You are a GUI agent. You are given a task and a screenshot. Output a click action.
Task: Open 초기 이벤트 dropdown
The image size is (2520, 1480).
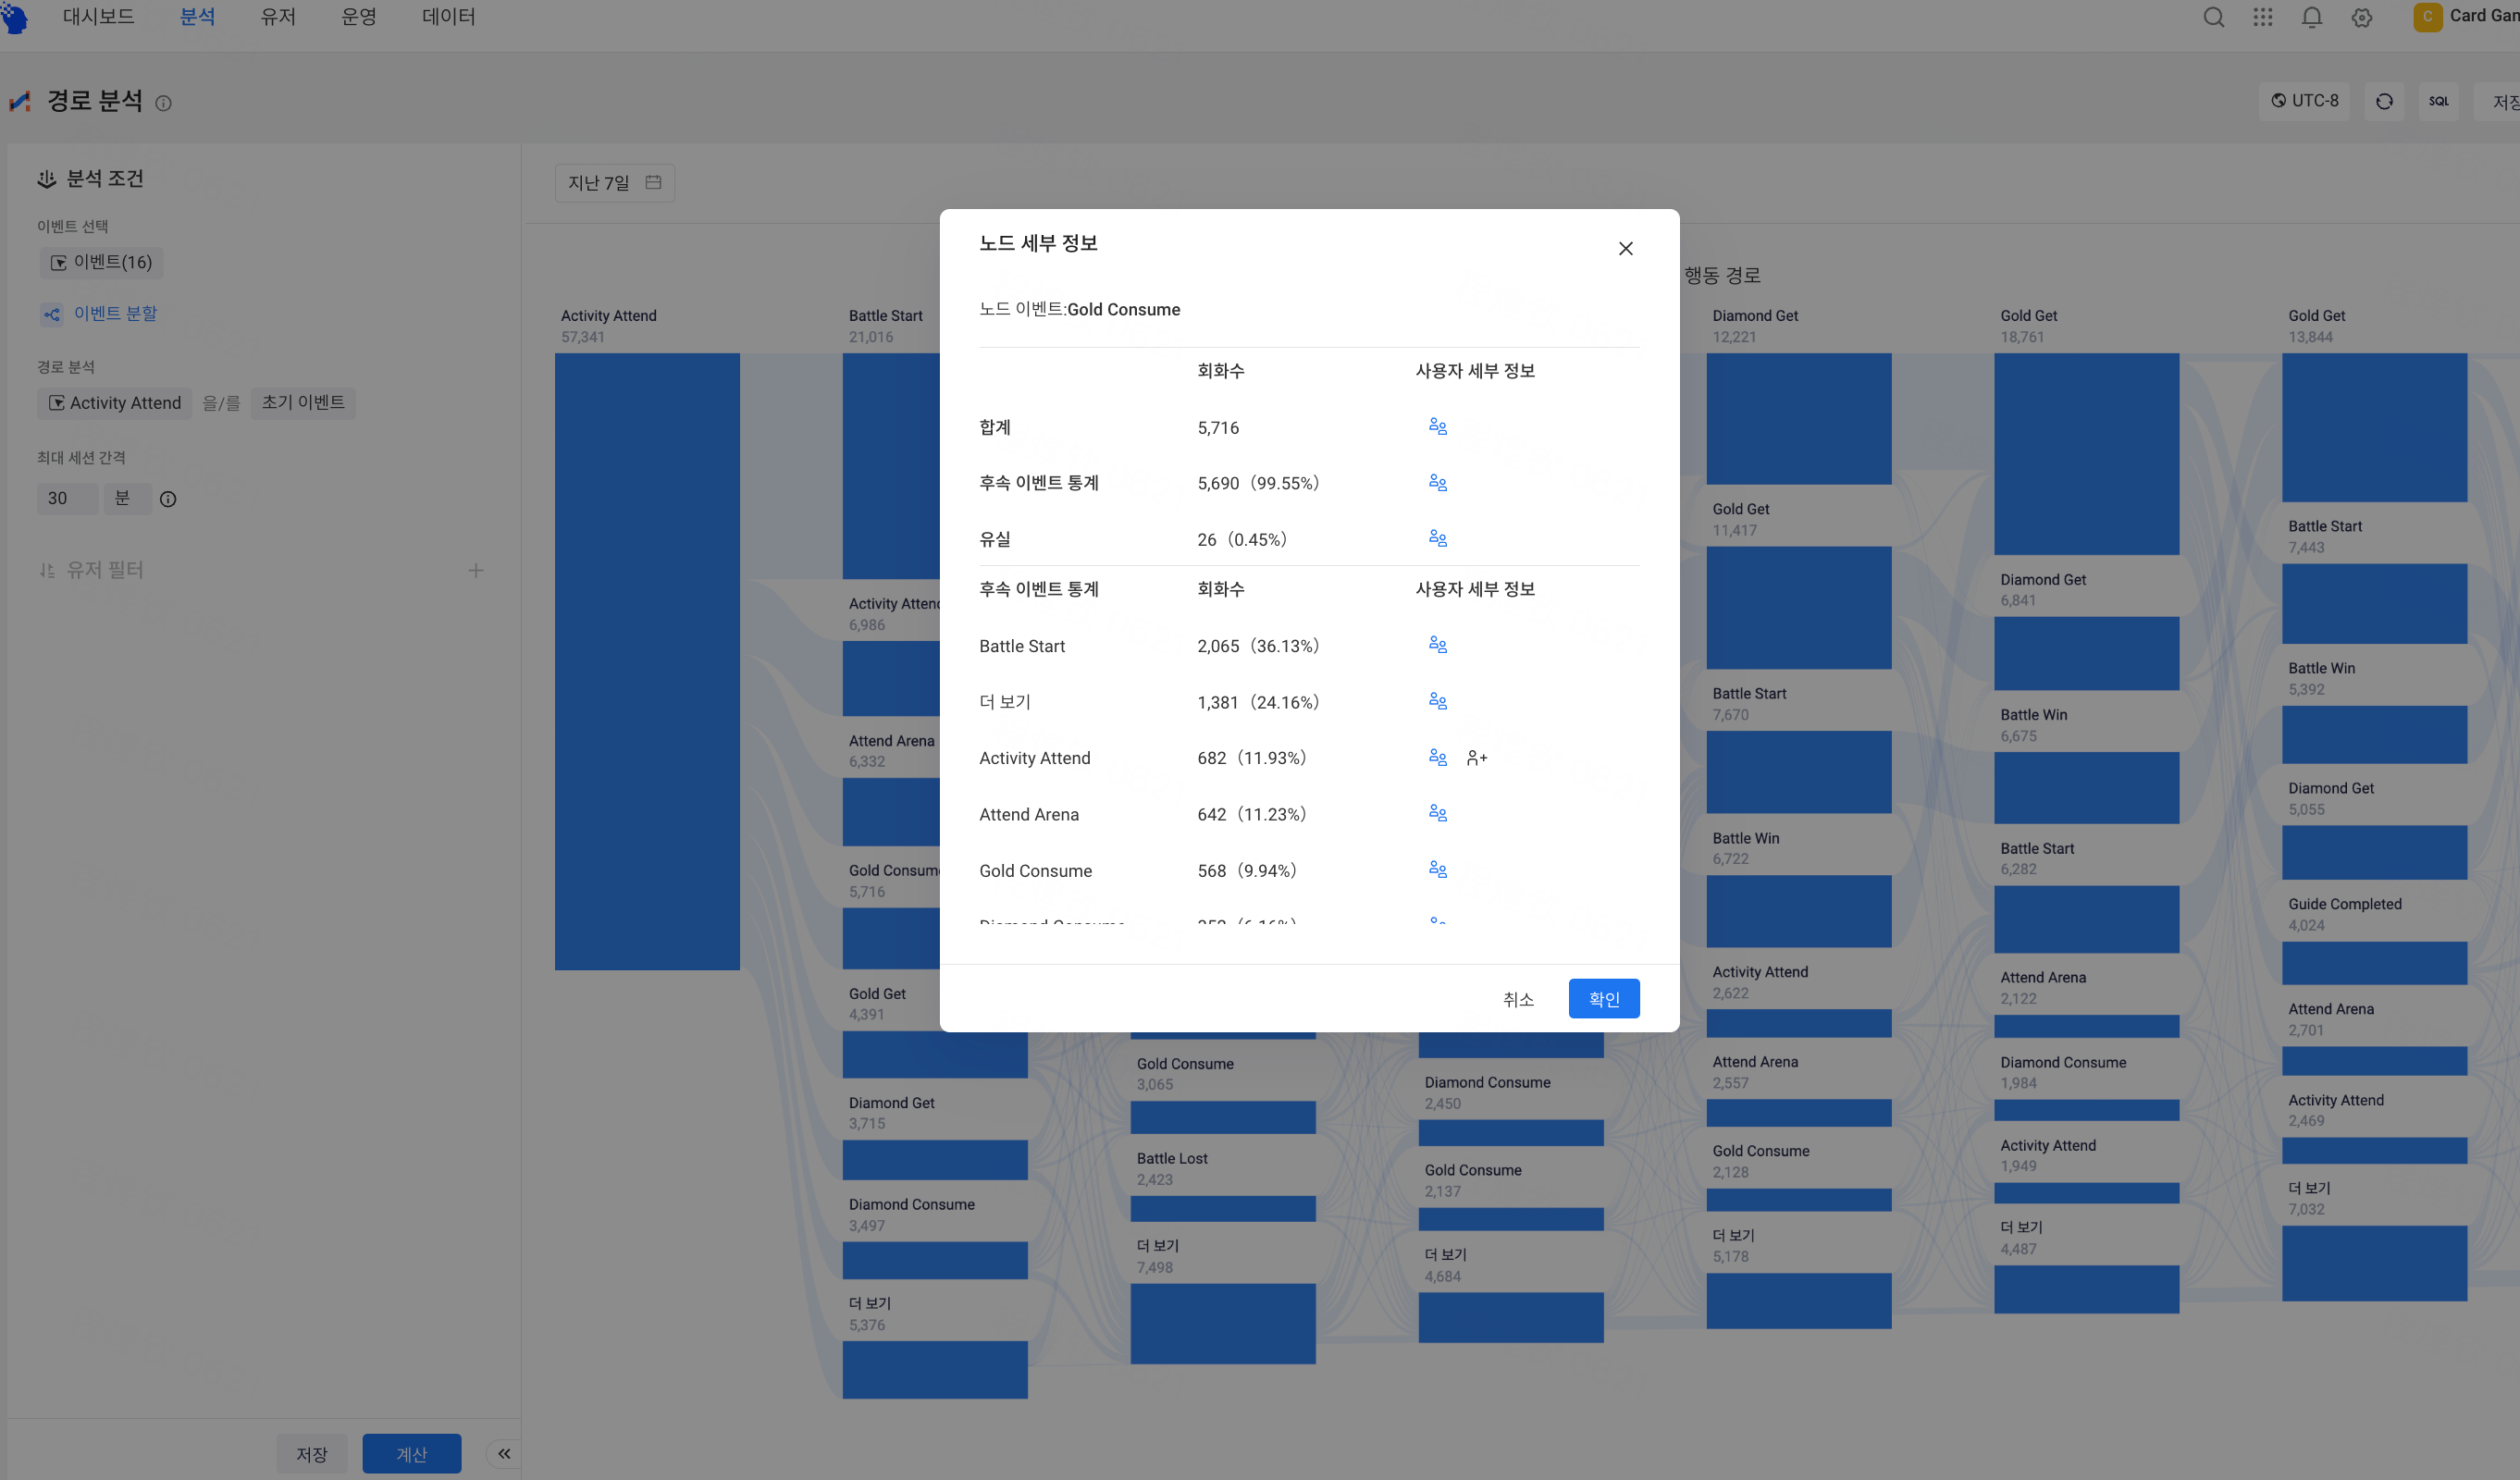tap(303, 402)
